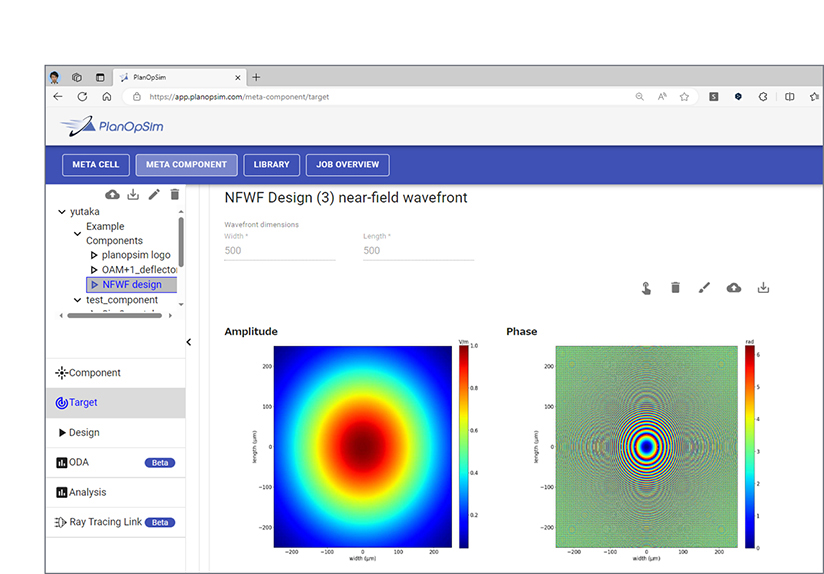Click the site info lock icon

tap(137, 97)
